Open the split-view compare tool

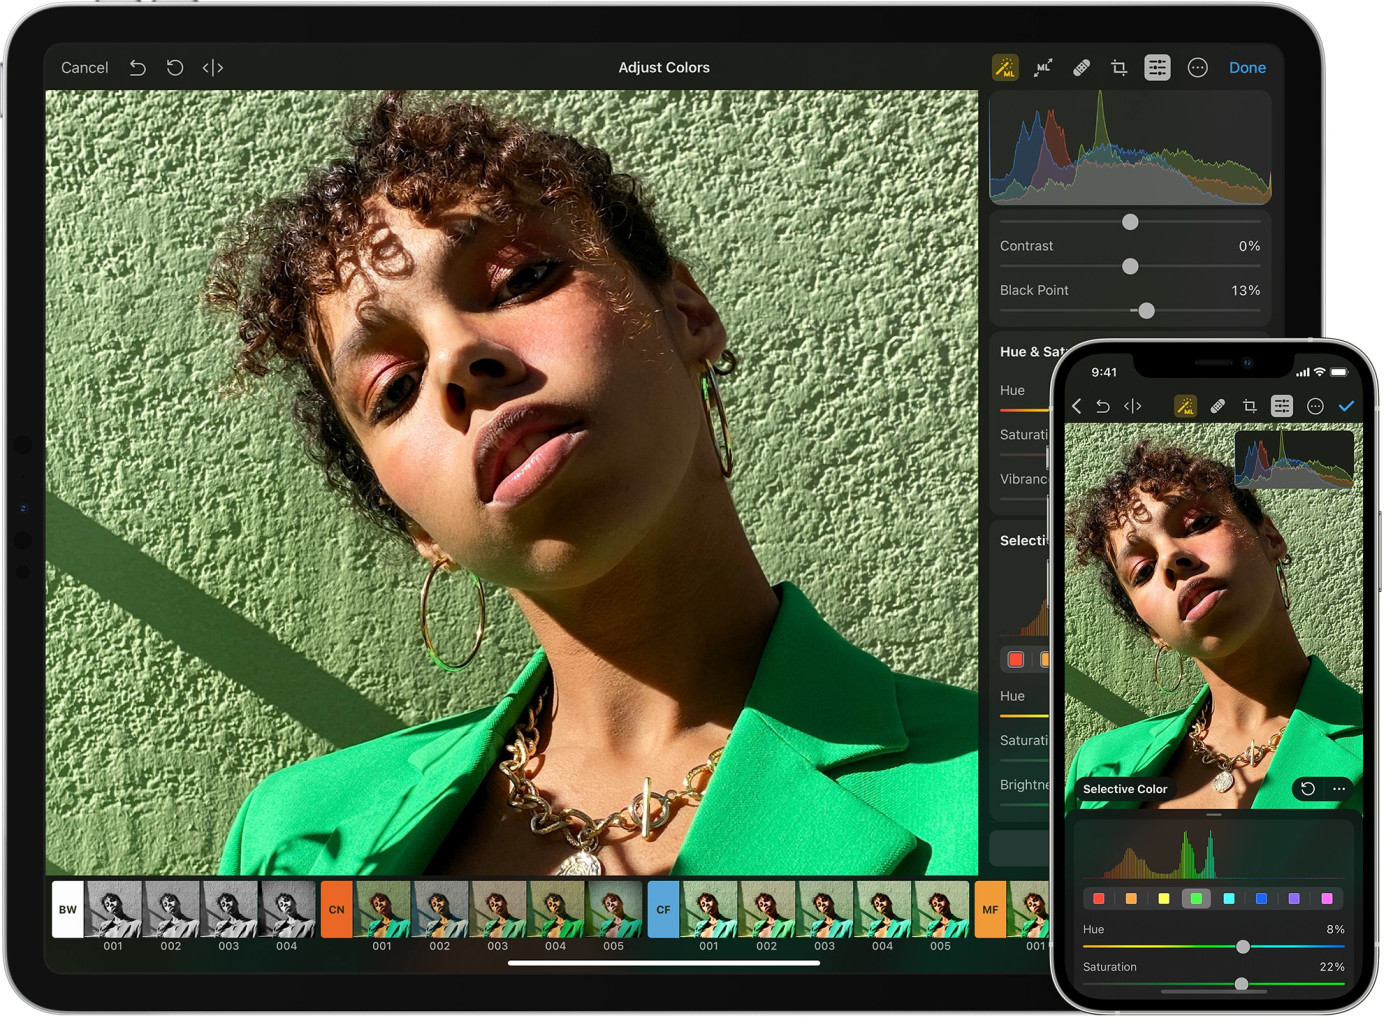coord(213,67)
